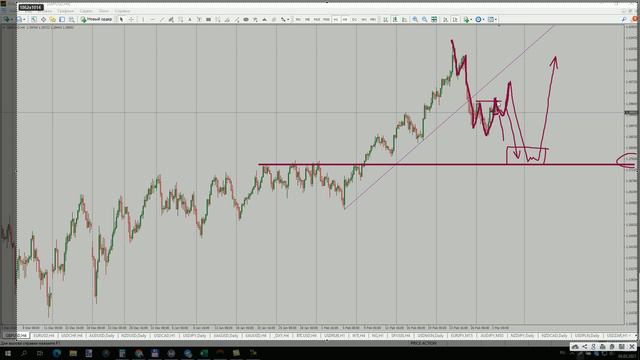
Task: Select the trendline drawing tool
Action: tap(162, 19)
